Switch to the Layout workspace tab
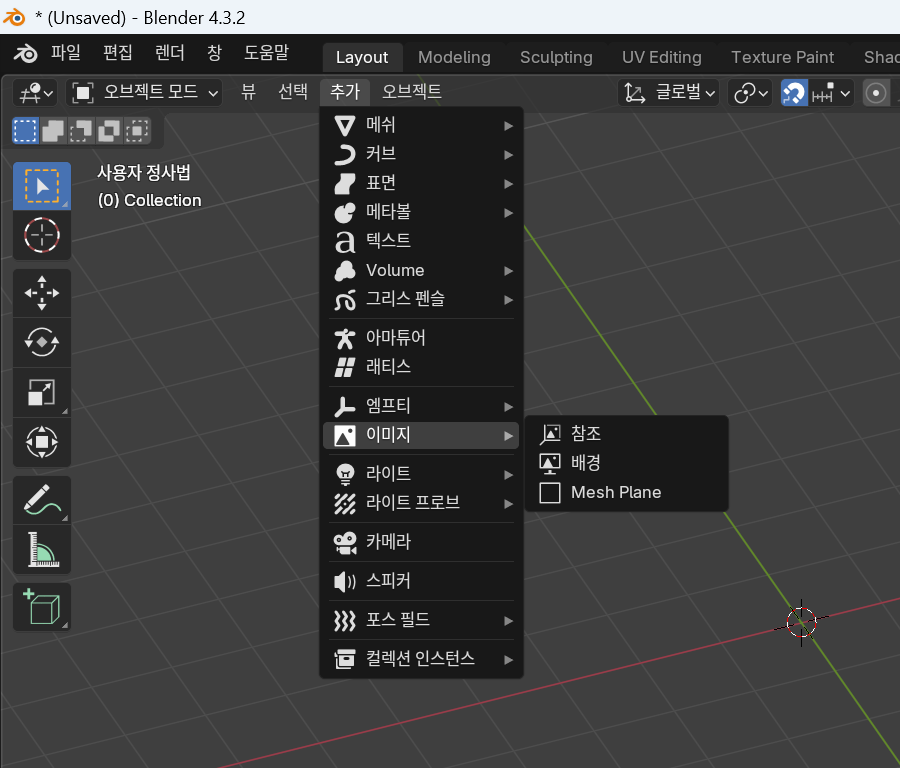Viewport: 900px width, 768px height. [362, 57]
